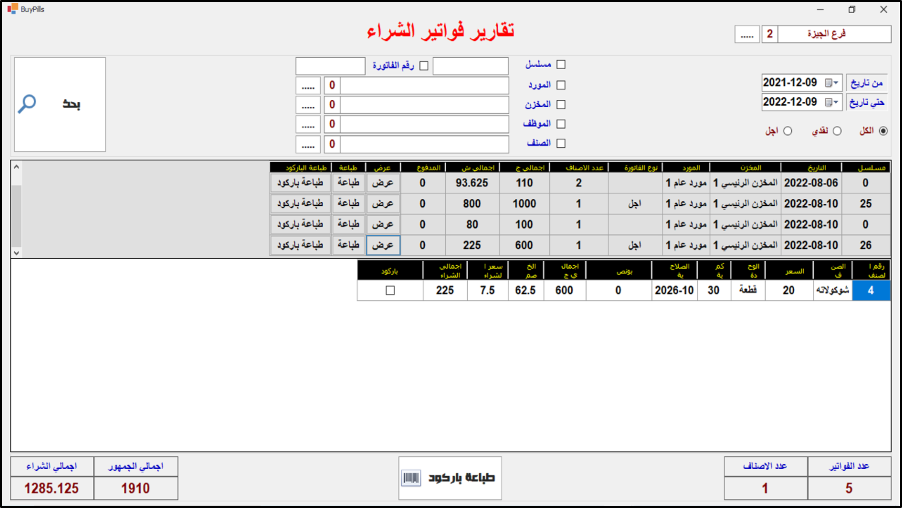Tick the رقم الفاتورة invoice number checkbox

click(423, 66)
